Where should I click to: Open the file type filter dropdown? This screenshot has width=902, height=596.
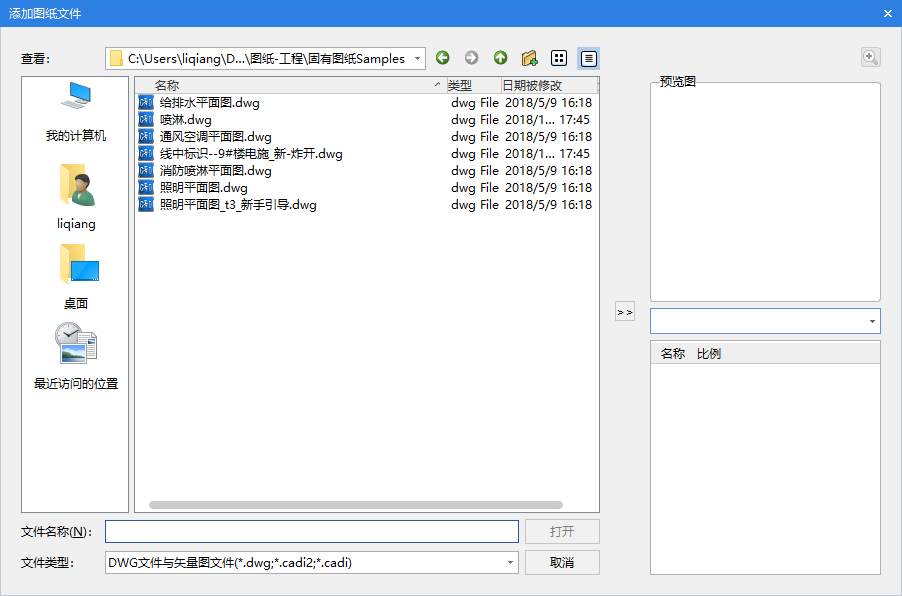coord(510,563)
